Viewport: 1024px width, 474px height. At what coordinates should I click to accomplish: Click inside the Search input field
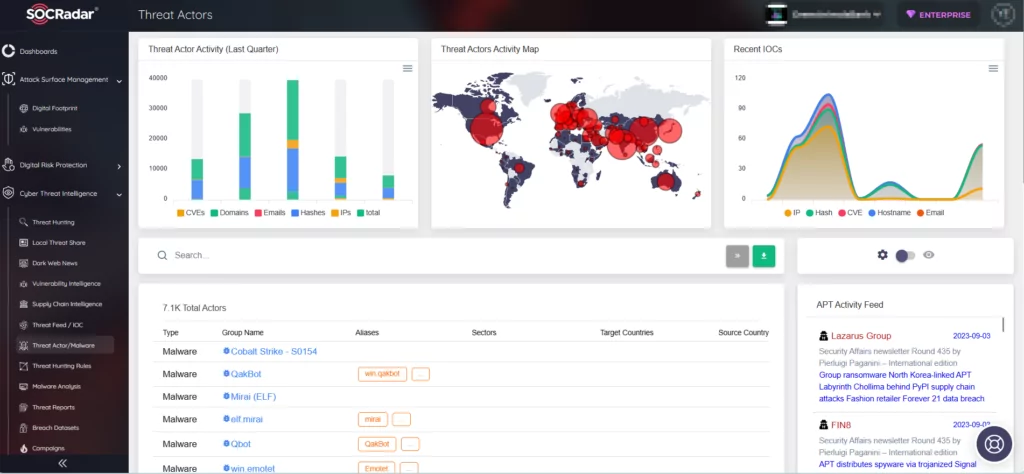click(x=444, y=255)
